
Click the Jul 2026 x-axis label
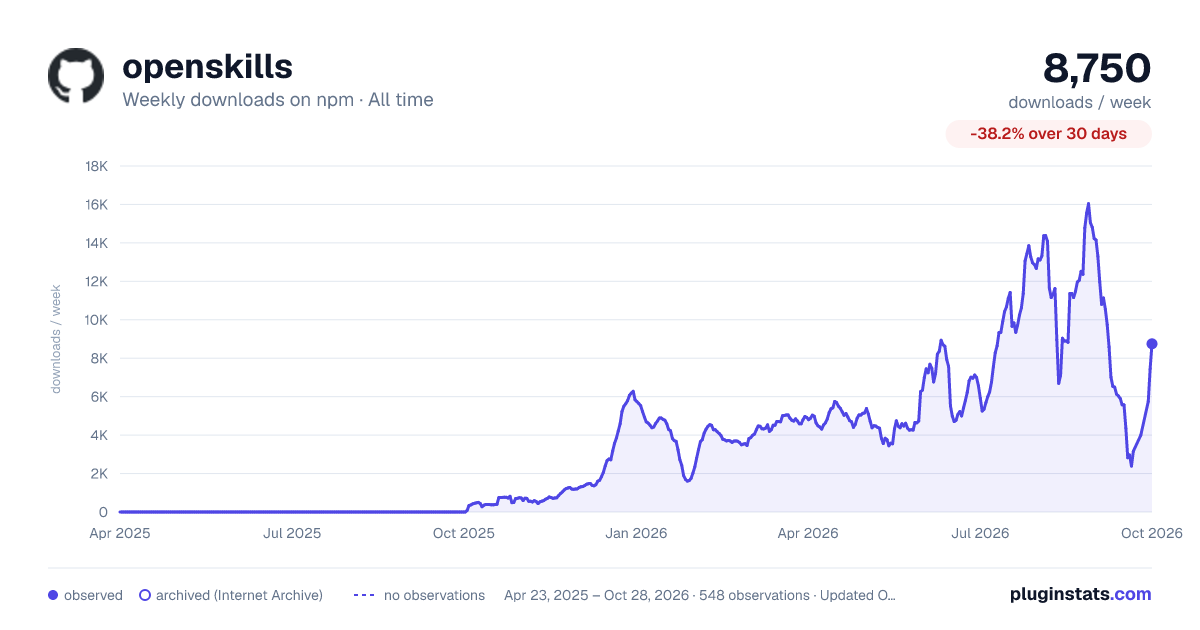(x=980, y=533)
